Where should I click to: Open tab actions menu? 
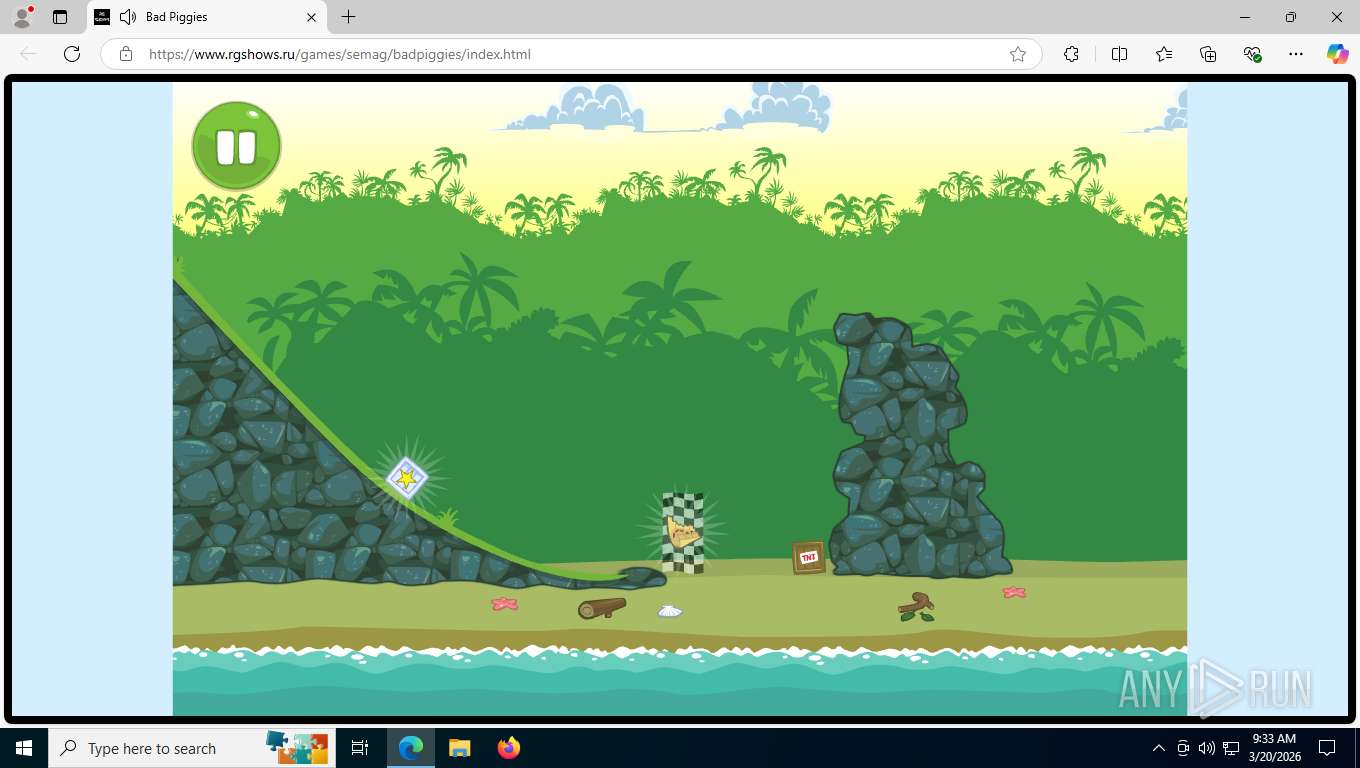[x=60, y=17]
